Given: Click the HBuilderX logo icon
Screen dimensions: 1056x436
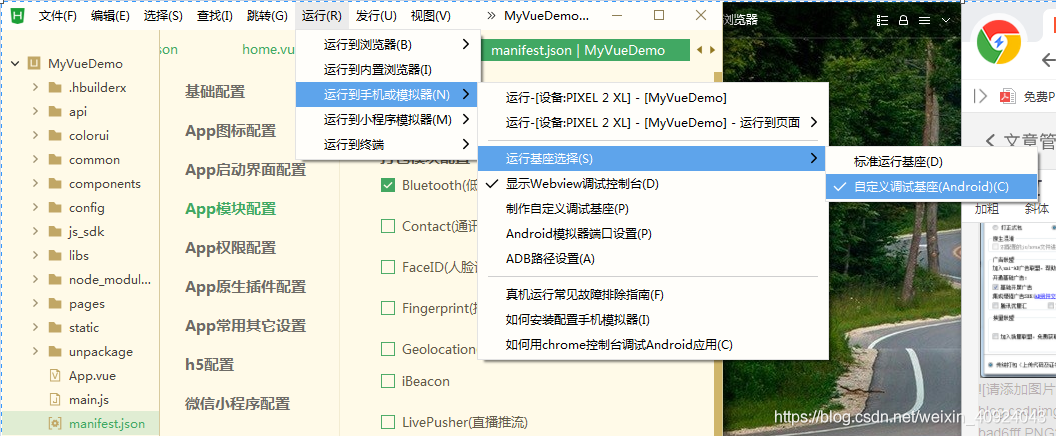Looking at the screenshot, I should [x=18, y=15].
